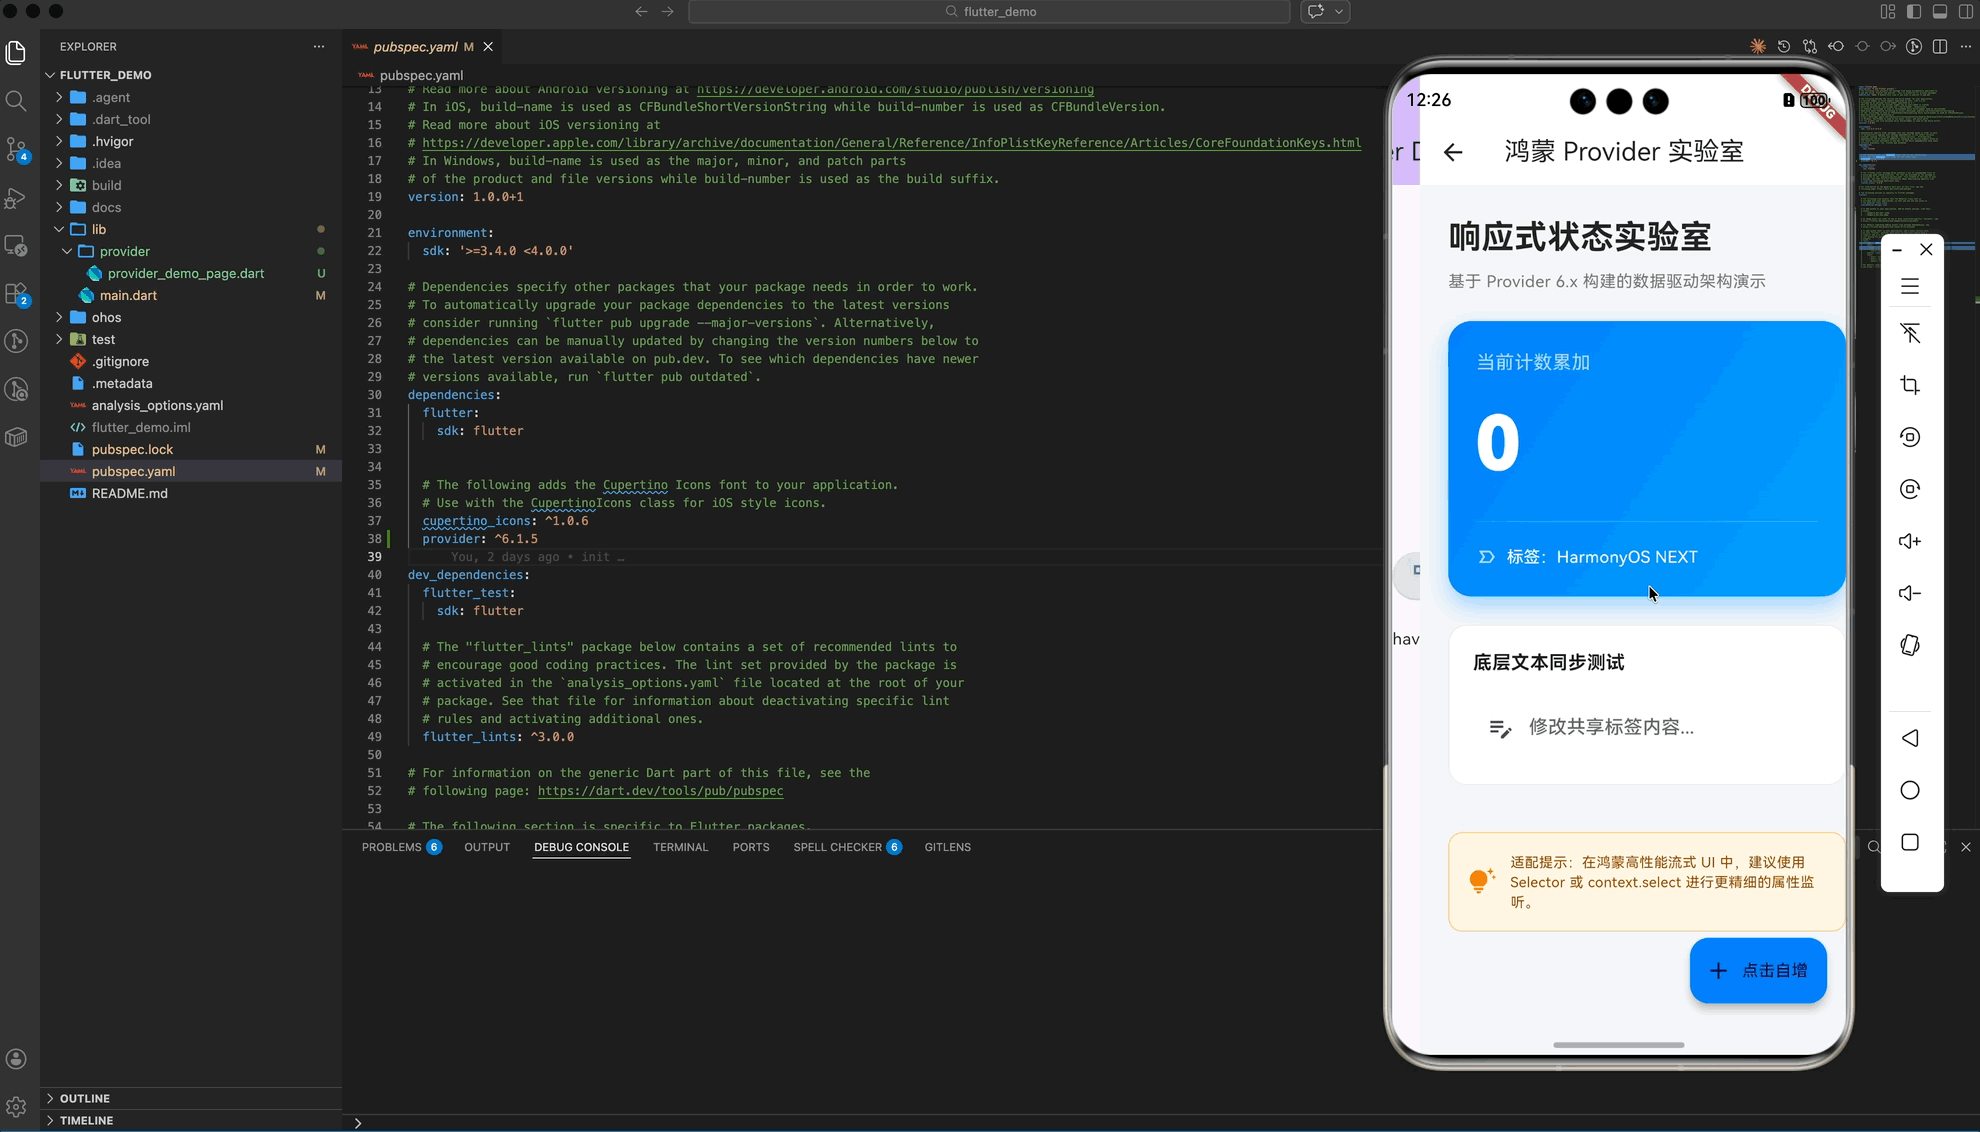The image size is (1980, 1132).
Task: Expand the ohos folder
Action: click(x=106, y=317)
